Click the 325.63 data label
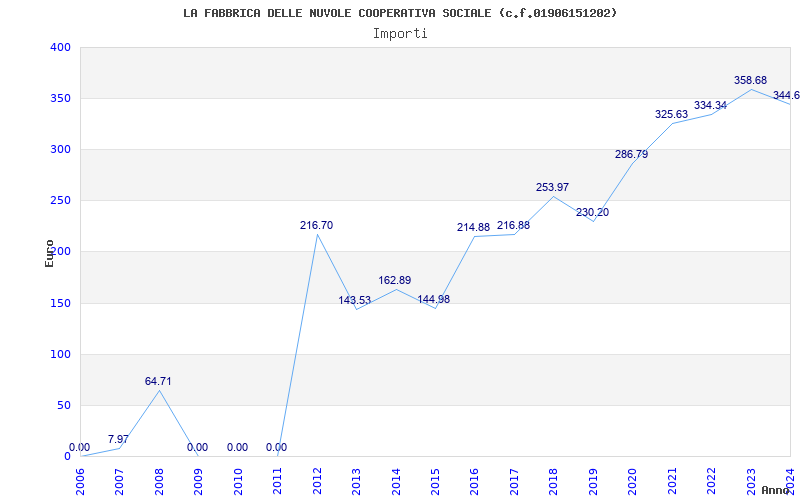The height and width of the screenshot is (500, 800). 671,115
